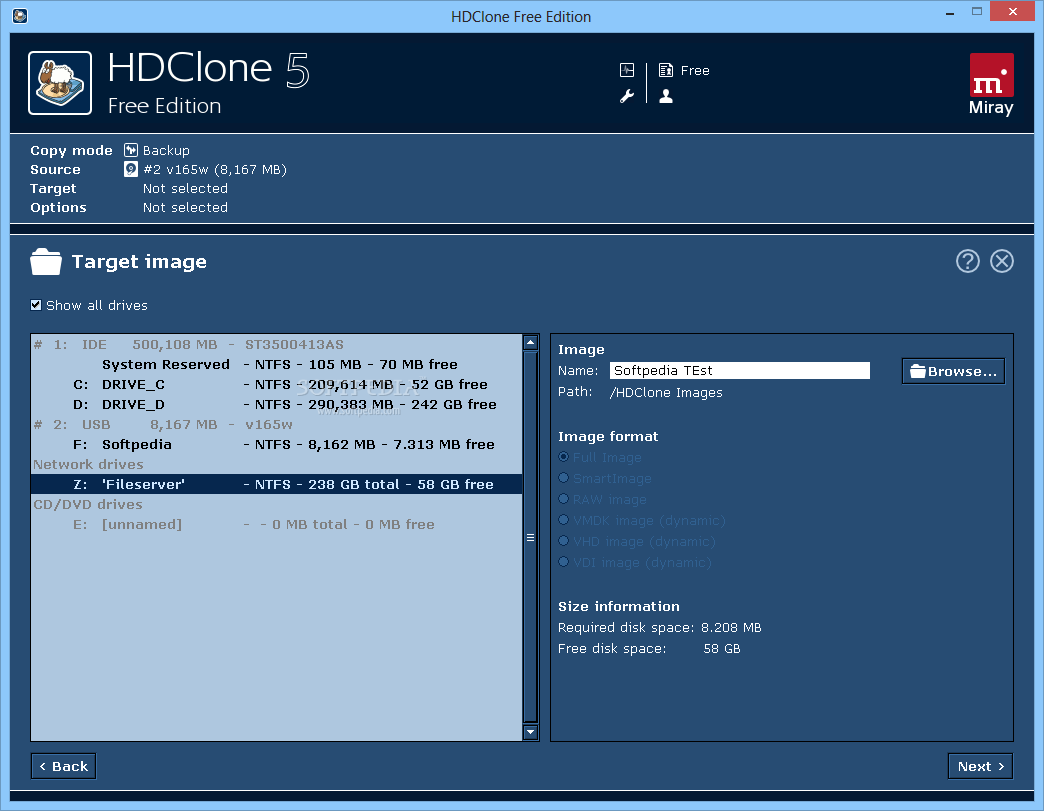Maximize the HDClone Free Edition window
Screen dimensions: 1044x811
(977, 12)
